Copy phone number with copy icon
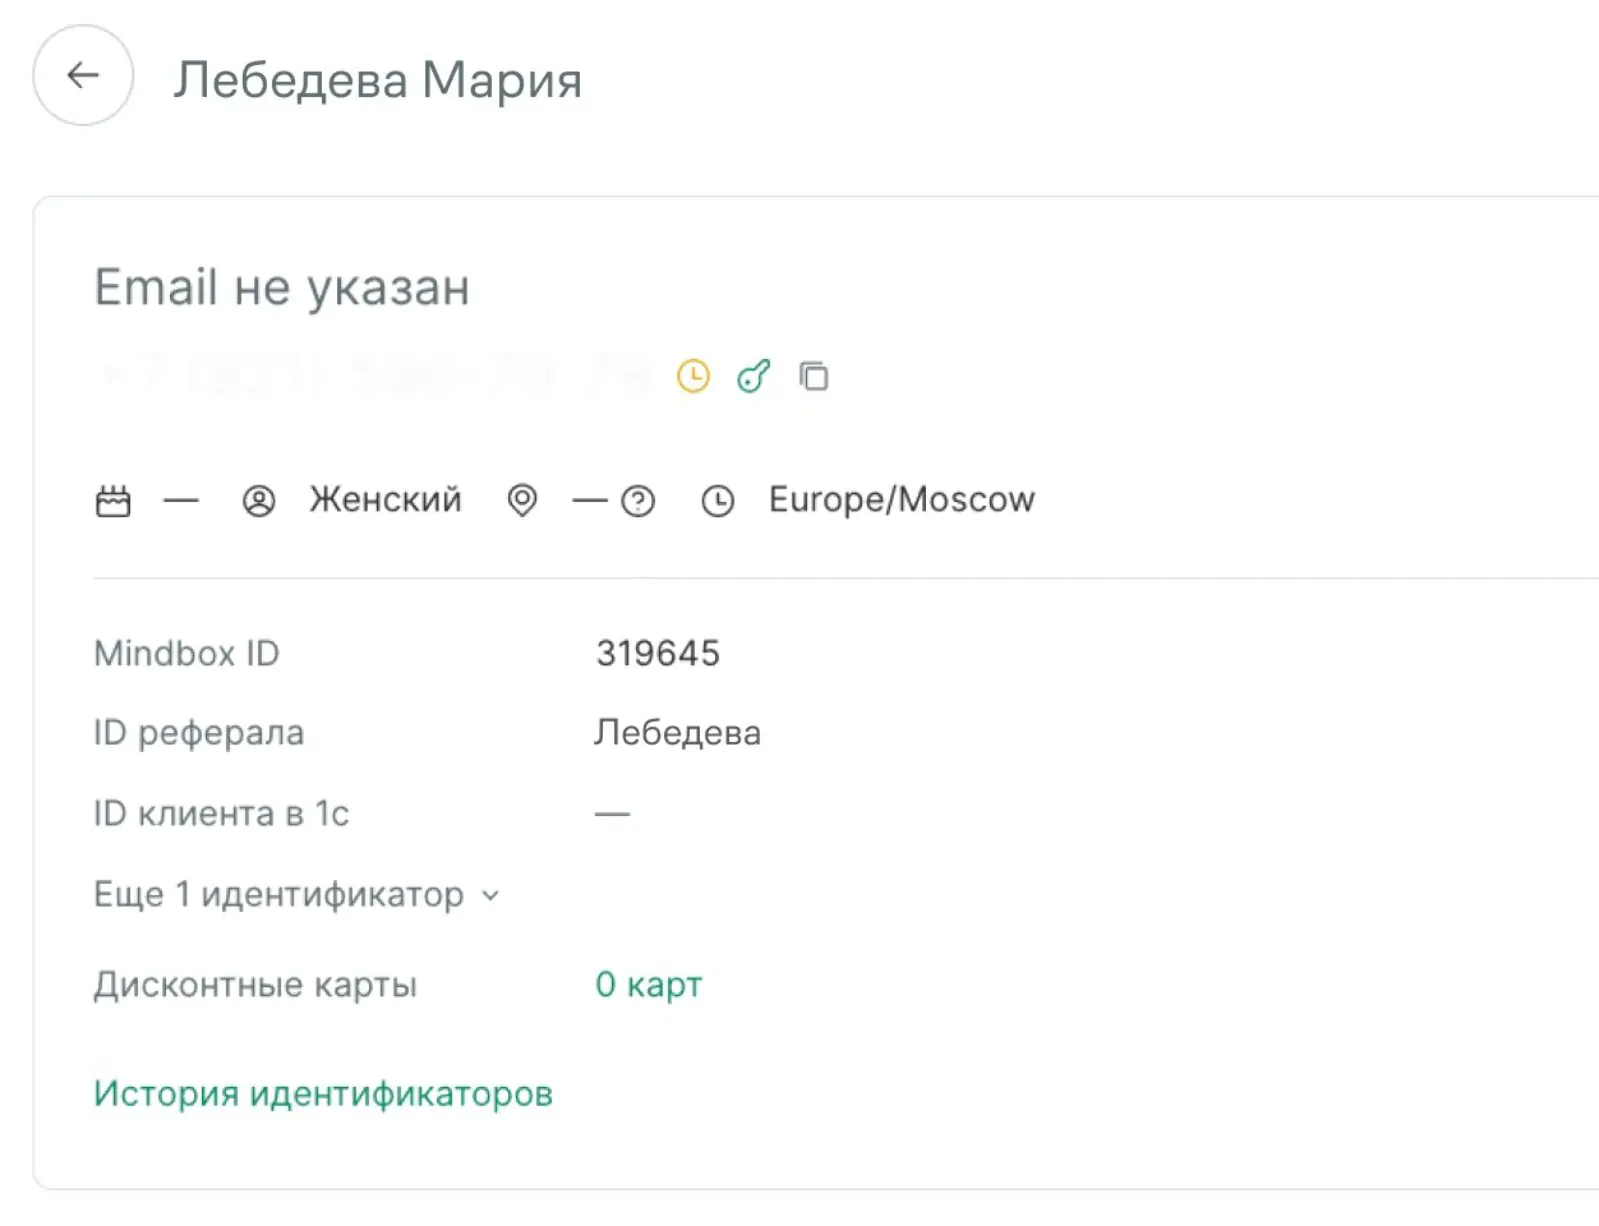This screenshot has width=1599, height=1226. pyautogui.click(x=814, y=376)
